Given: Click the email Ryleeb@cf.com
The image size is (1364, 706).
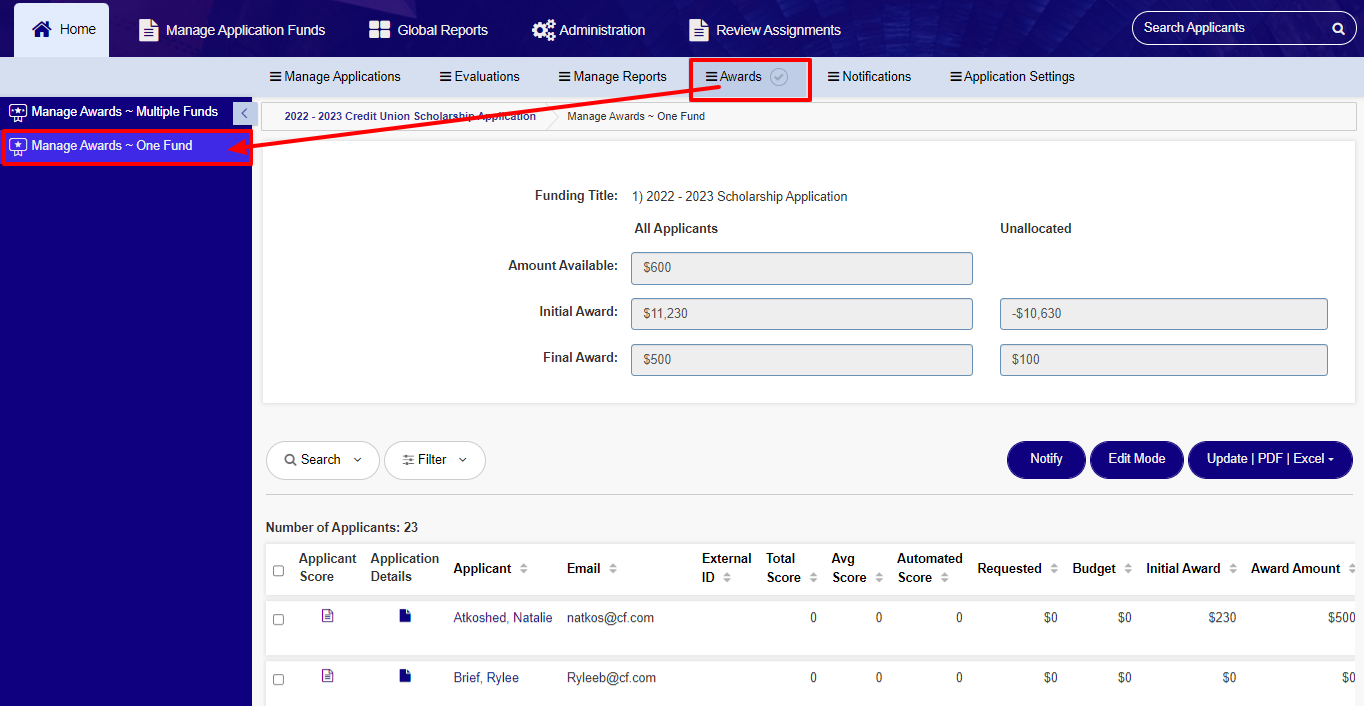Looking at the screenshot, I should [611, 678].
